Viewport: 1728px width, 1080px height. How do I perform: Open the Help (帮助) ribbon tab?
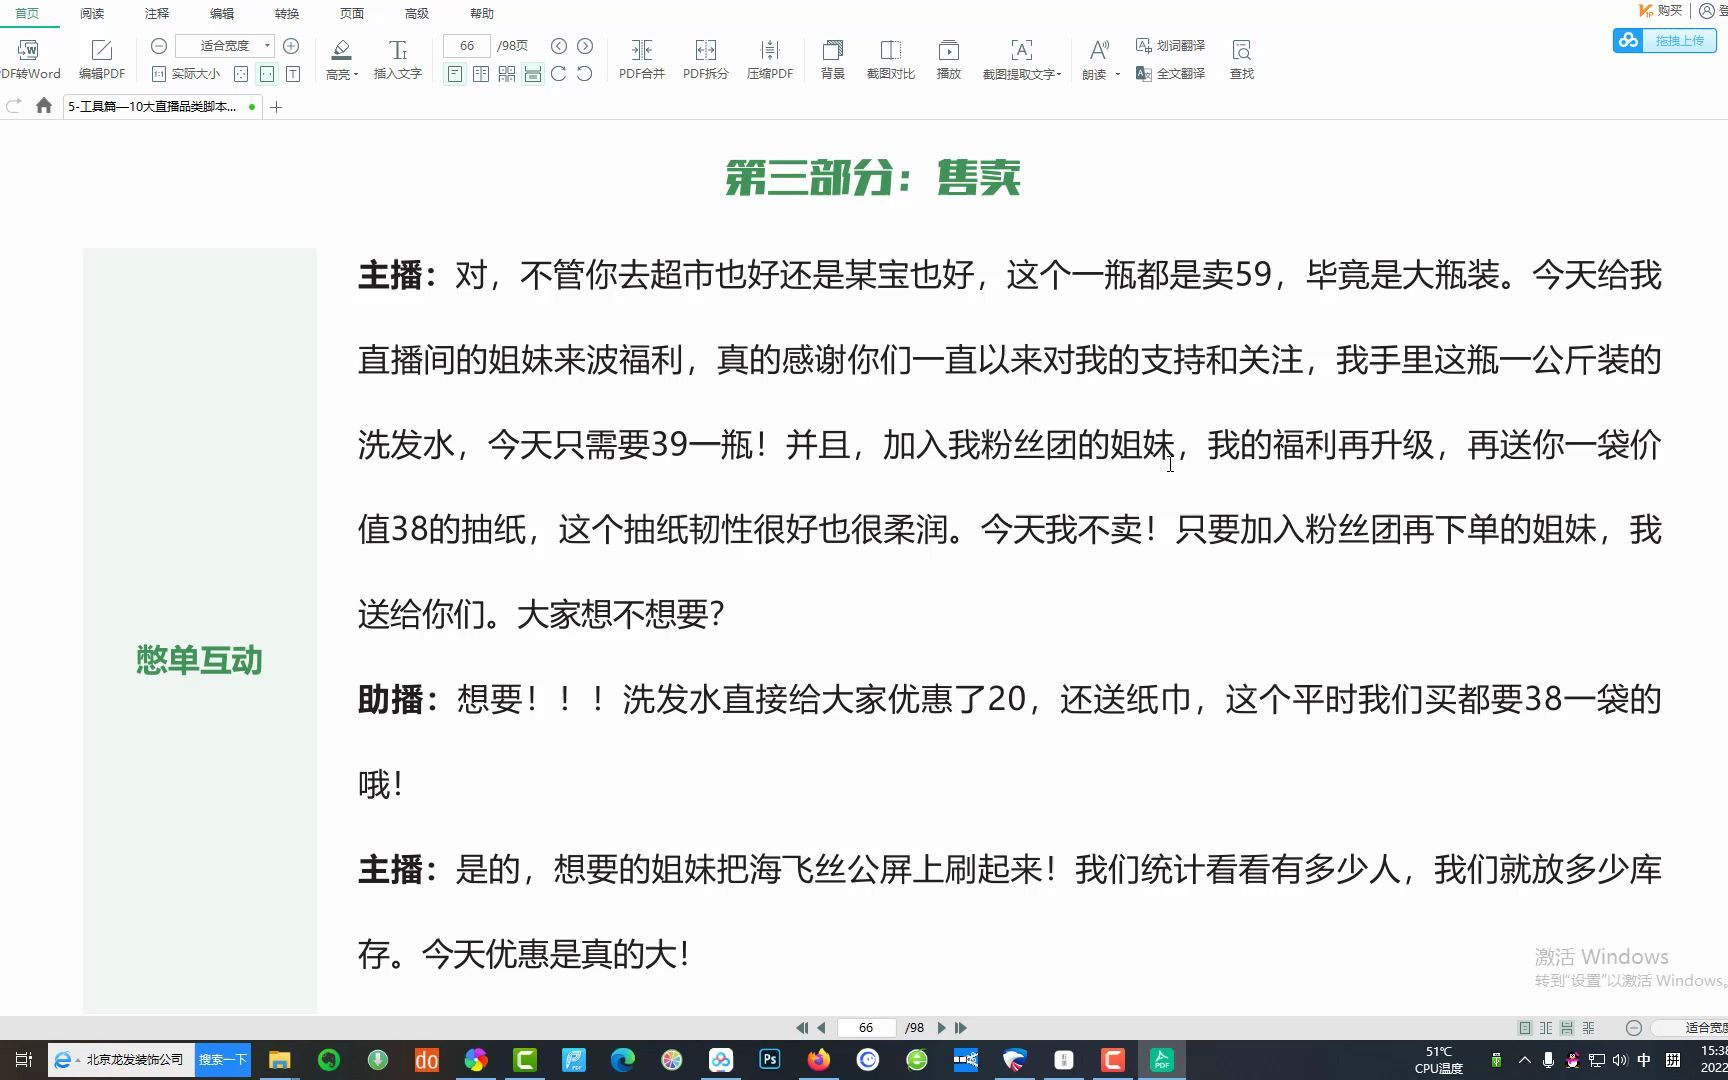pos(482,13)
